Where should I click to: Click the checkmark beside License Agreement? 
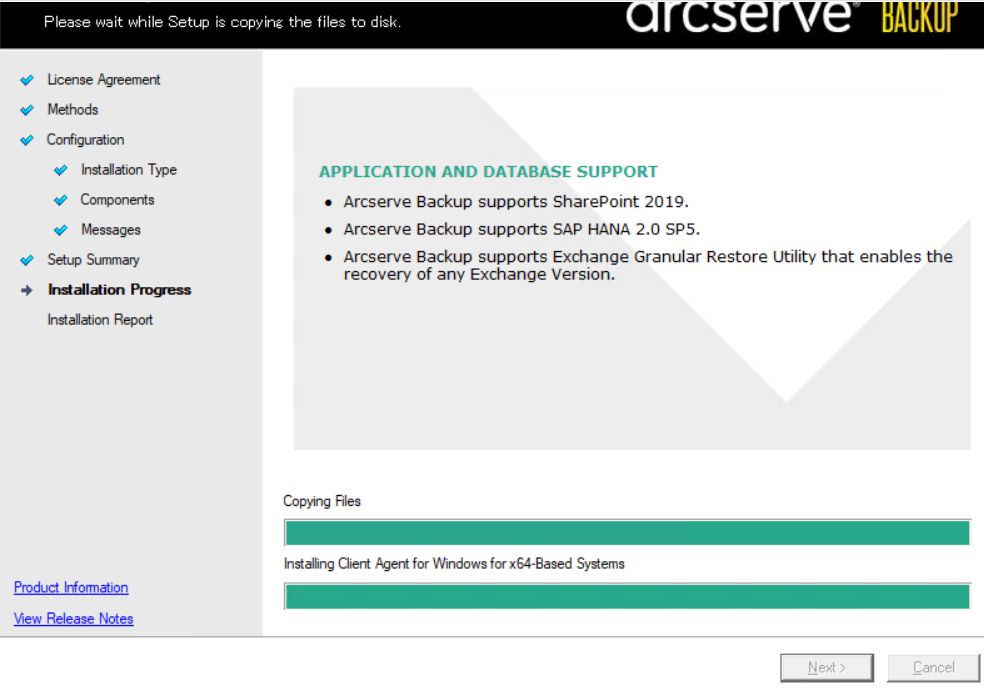click(27, 80)
